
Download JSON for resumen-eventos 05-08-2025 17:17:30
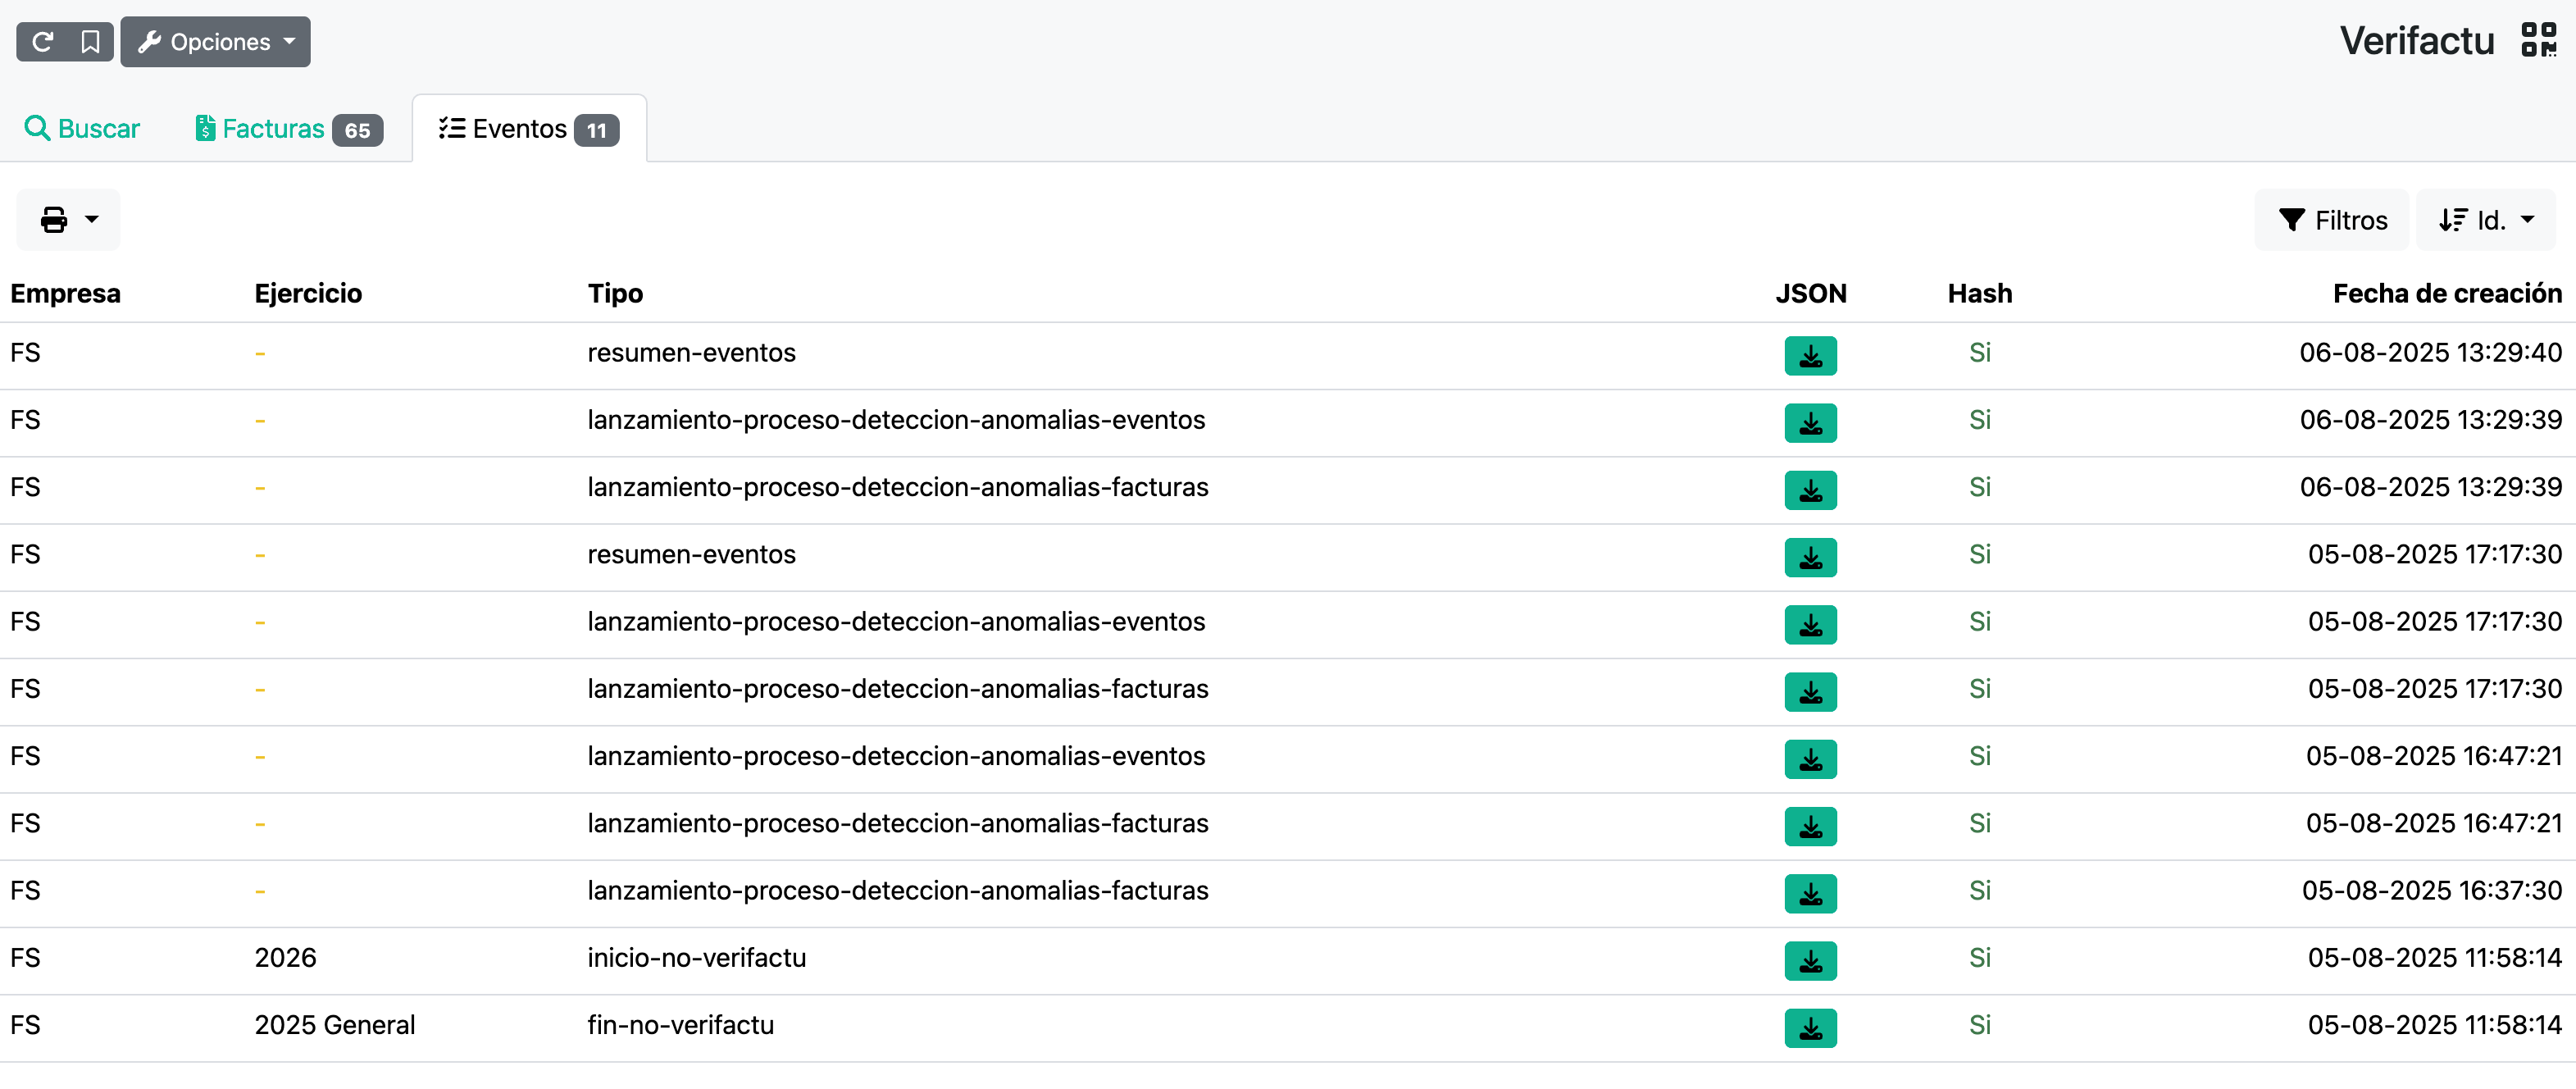click(x=1810, y=557)
